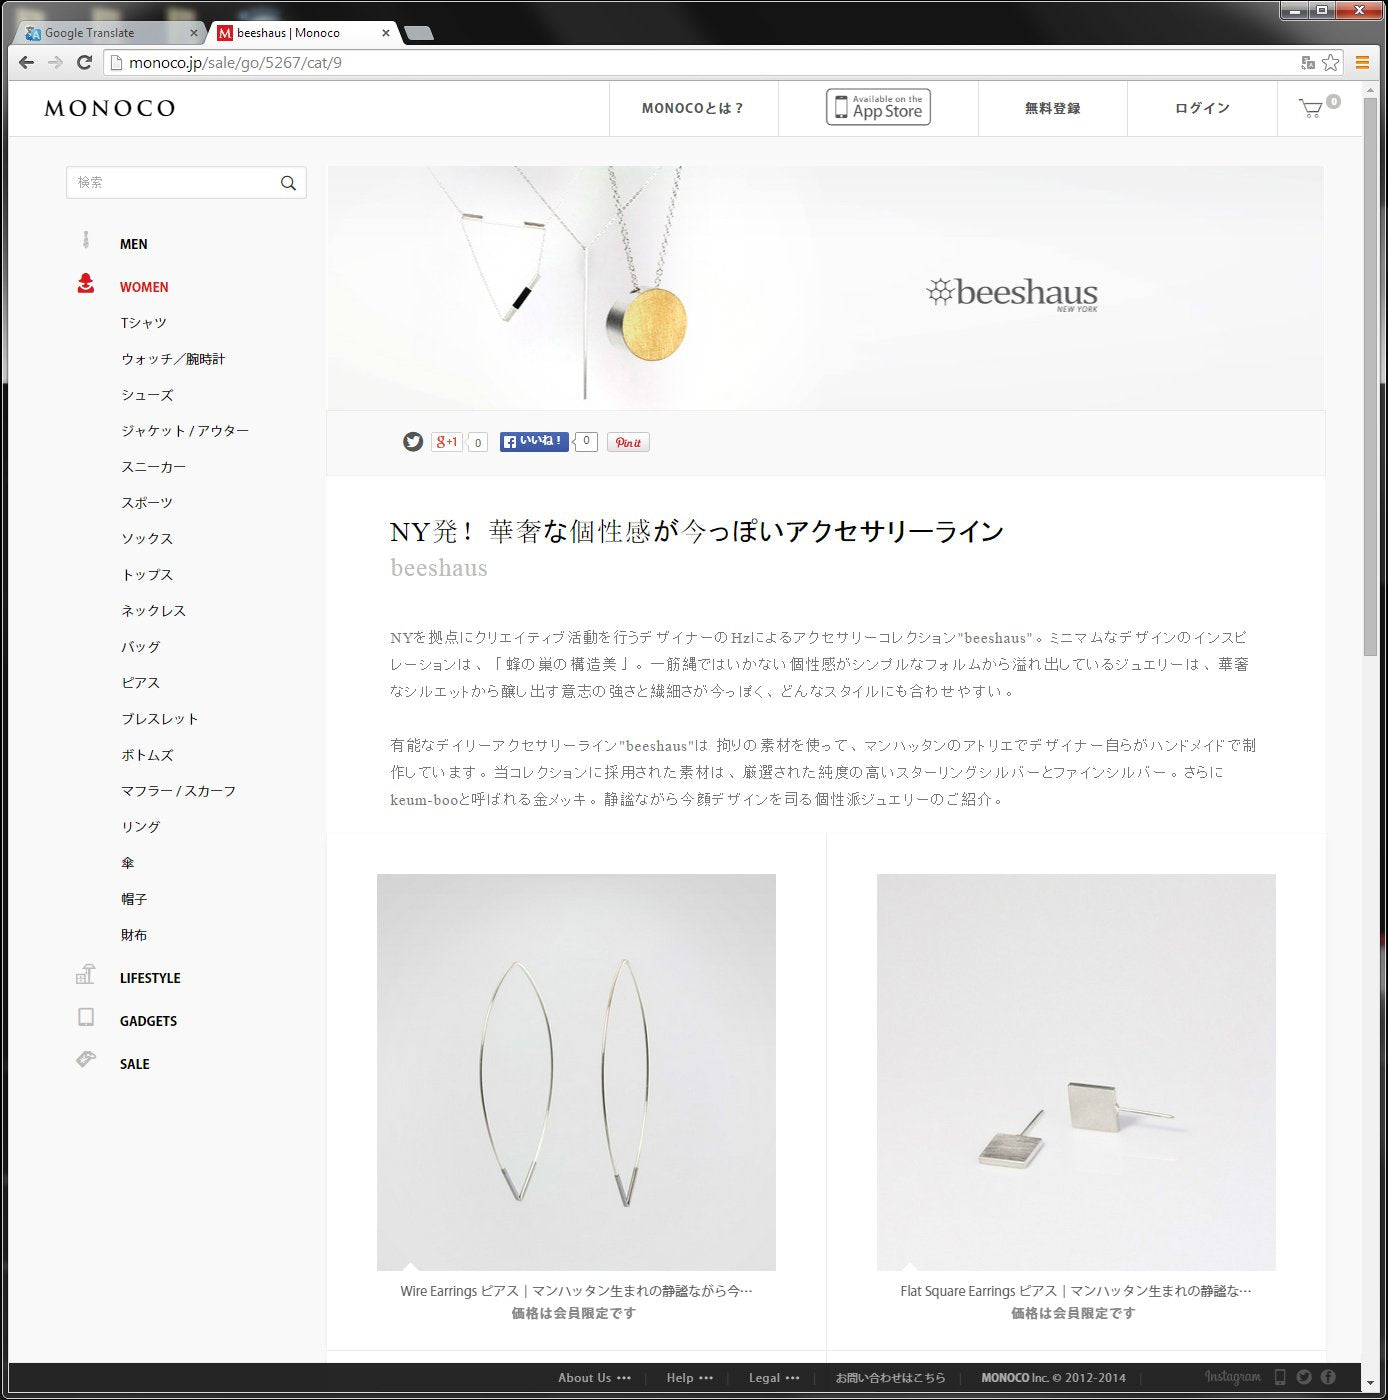Screen dimensions: 1388x1400
Task: Select バッグ subcategory
Action: [140, 647]
